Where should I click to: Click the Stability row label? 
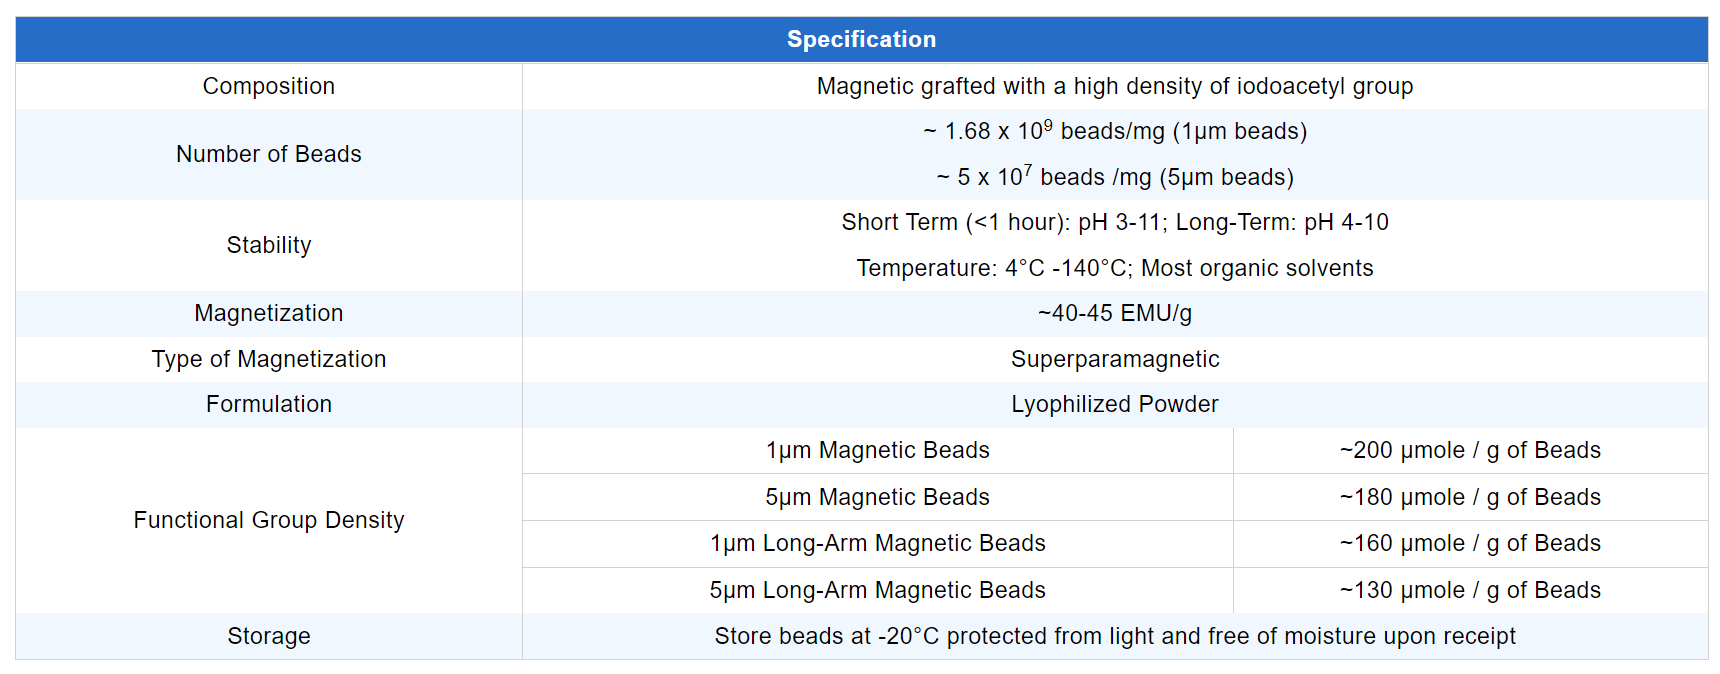pos(268,245)
